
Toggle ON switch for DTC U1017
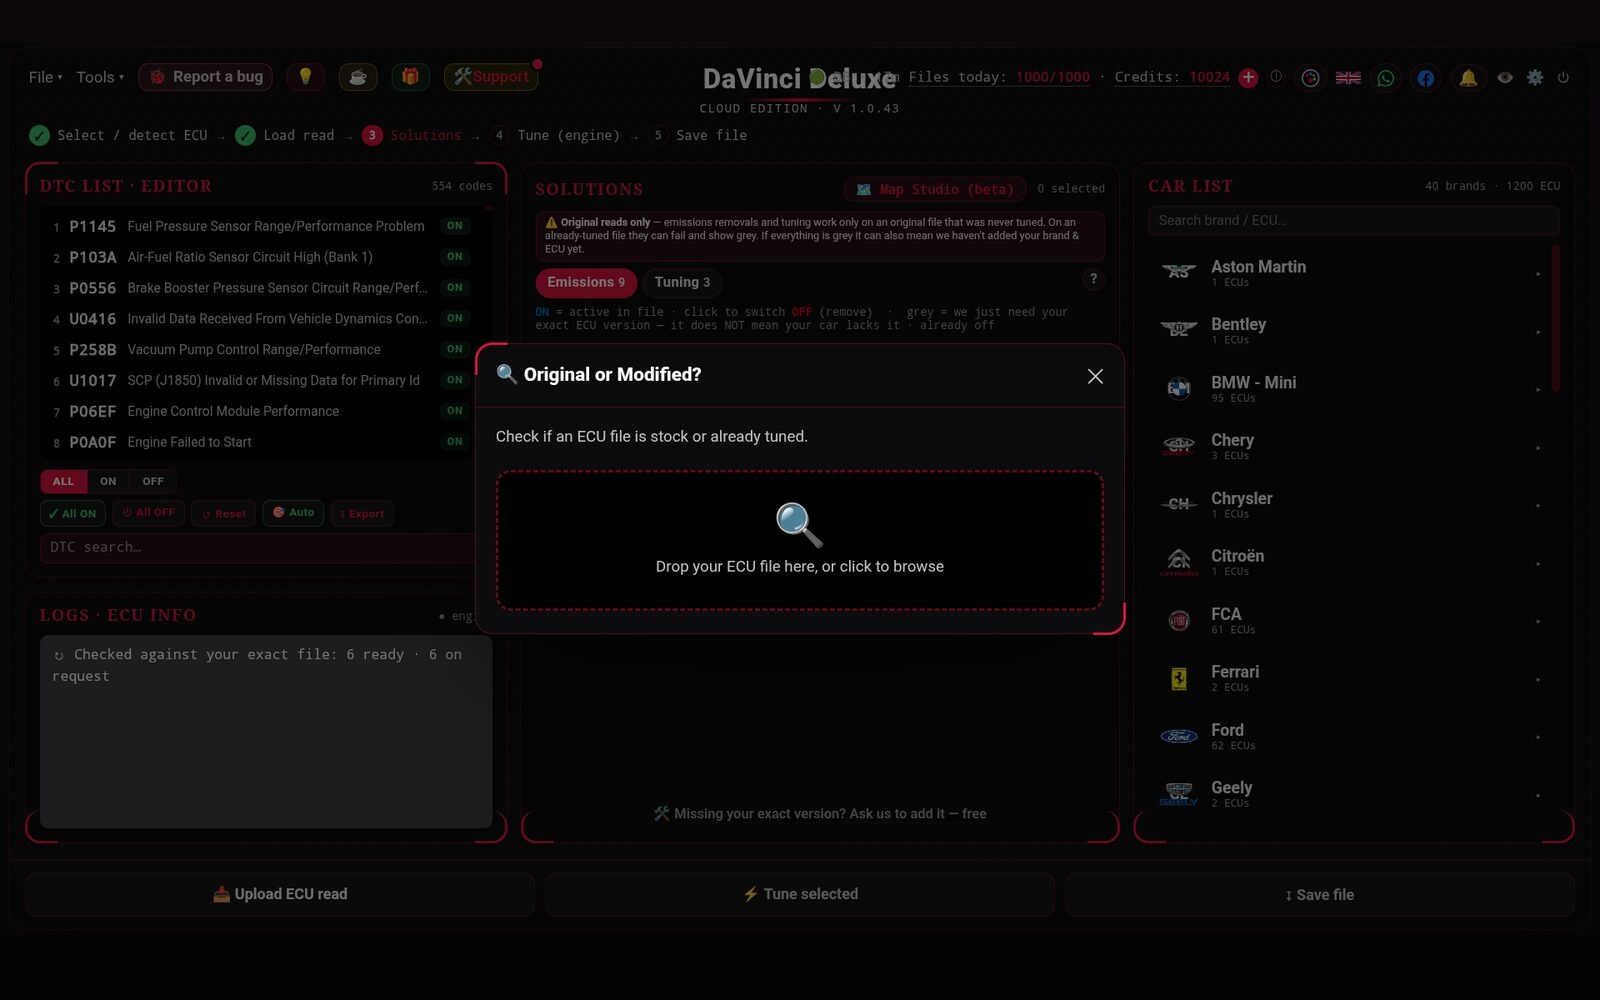point(455,380)
